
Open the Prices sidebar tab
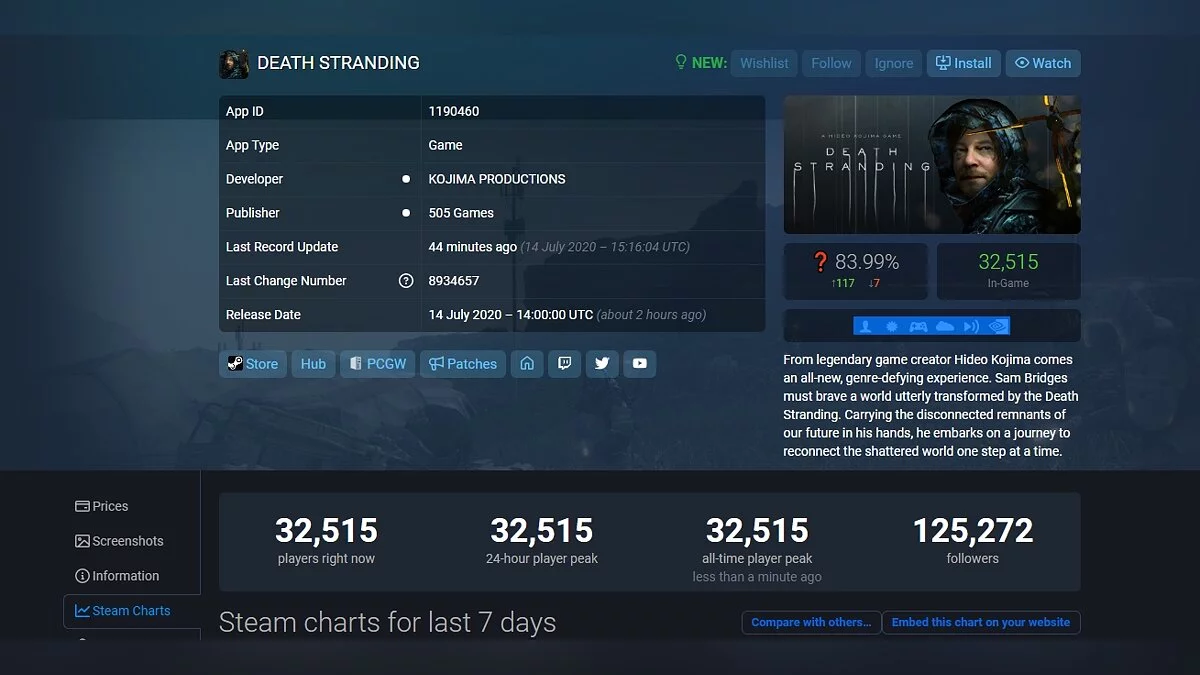pyautogui.click(x=101, y=506)
